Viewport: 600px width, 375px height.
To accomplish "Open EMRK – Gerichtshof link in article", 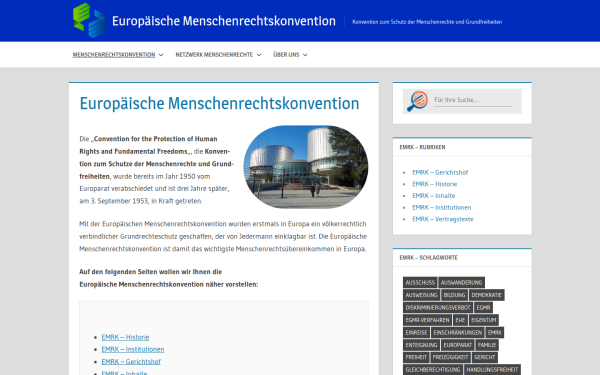I will click(131, 362).
